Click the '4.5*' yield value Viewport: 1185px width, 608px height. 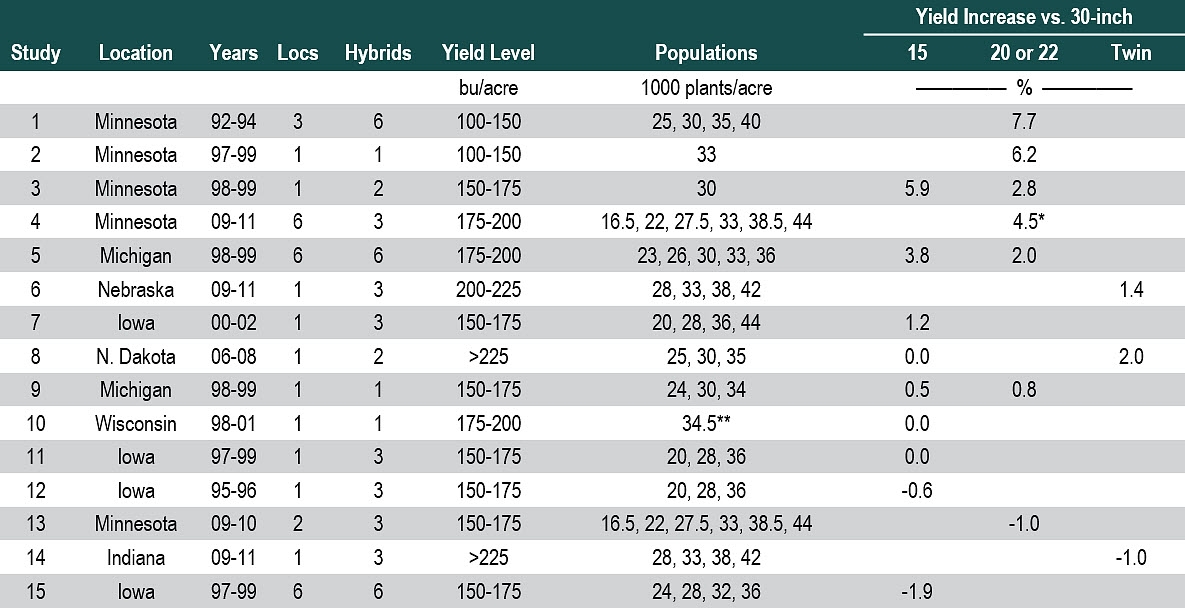(1028, 222)
